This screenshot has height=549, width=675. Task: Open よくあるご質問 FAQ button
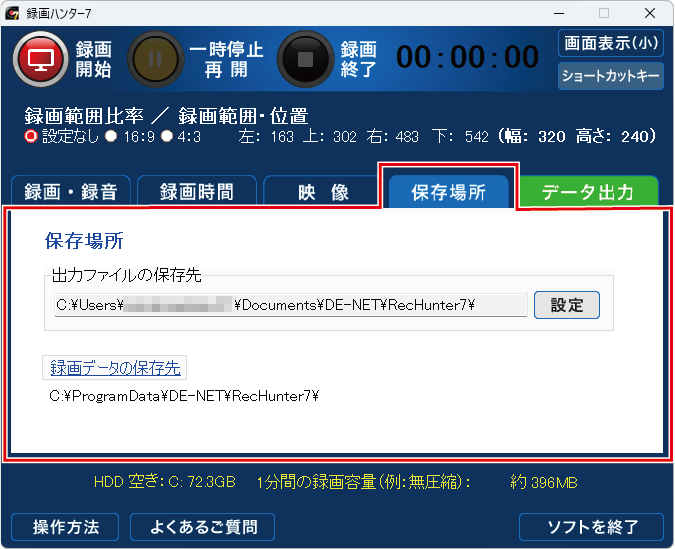[202, 526]
